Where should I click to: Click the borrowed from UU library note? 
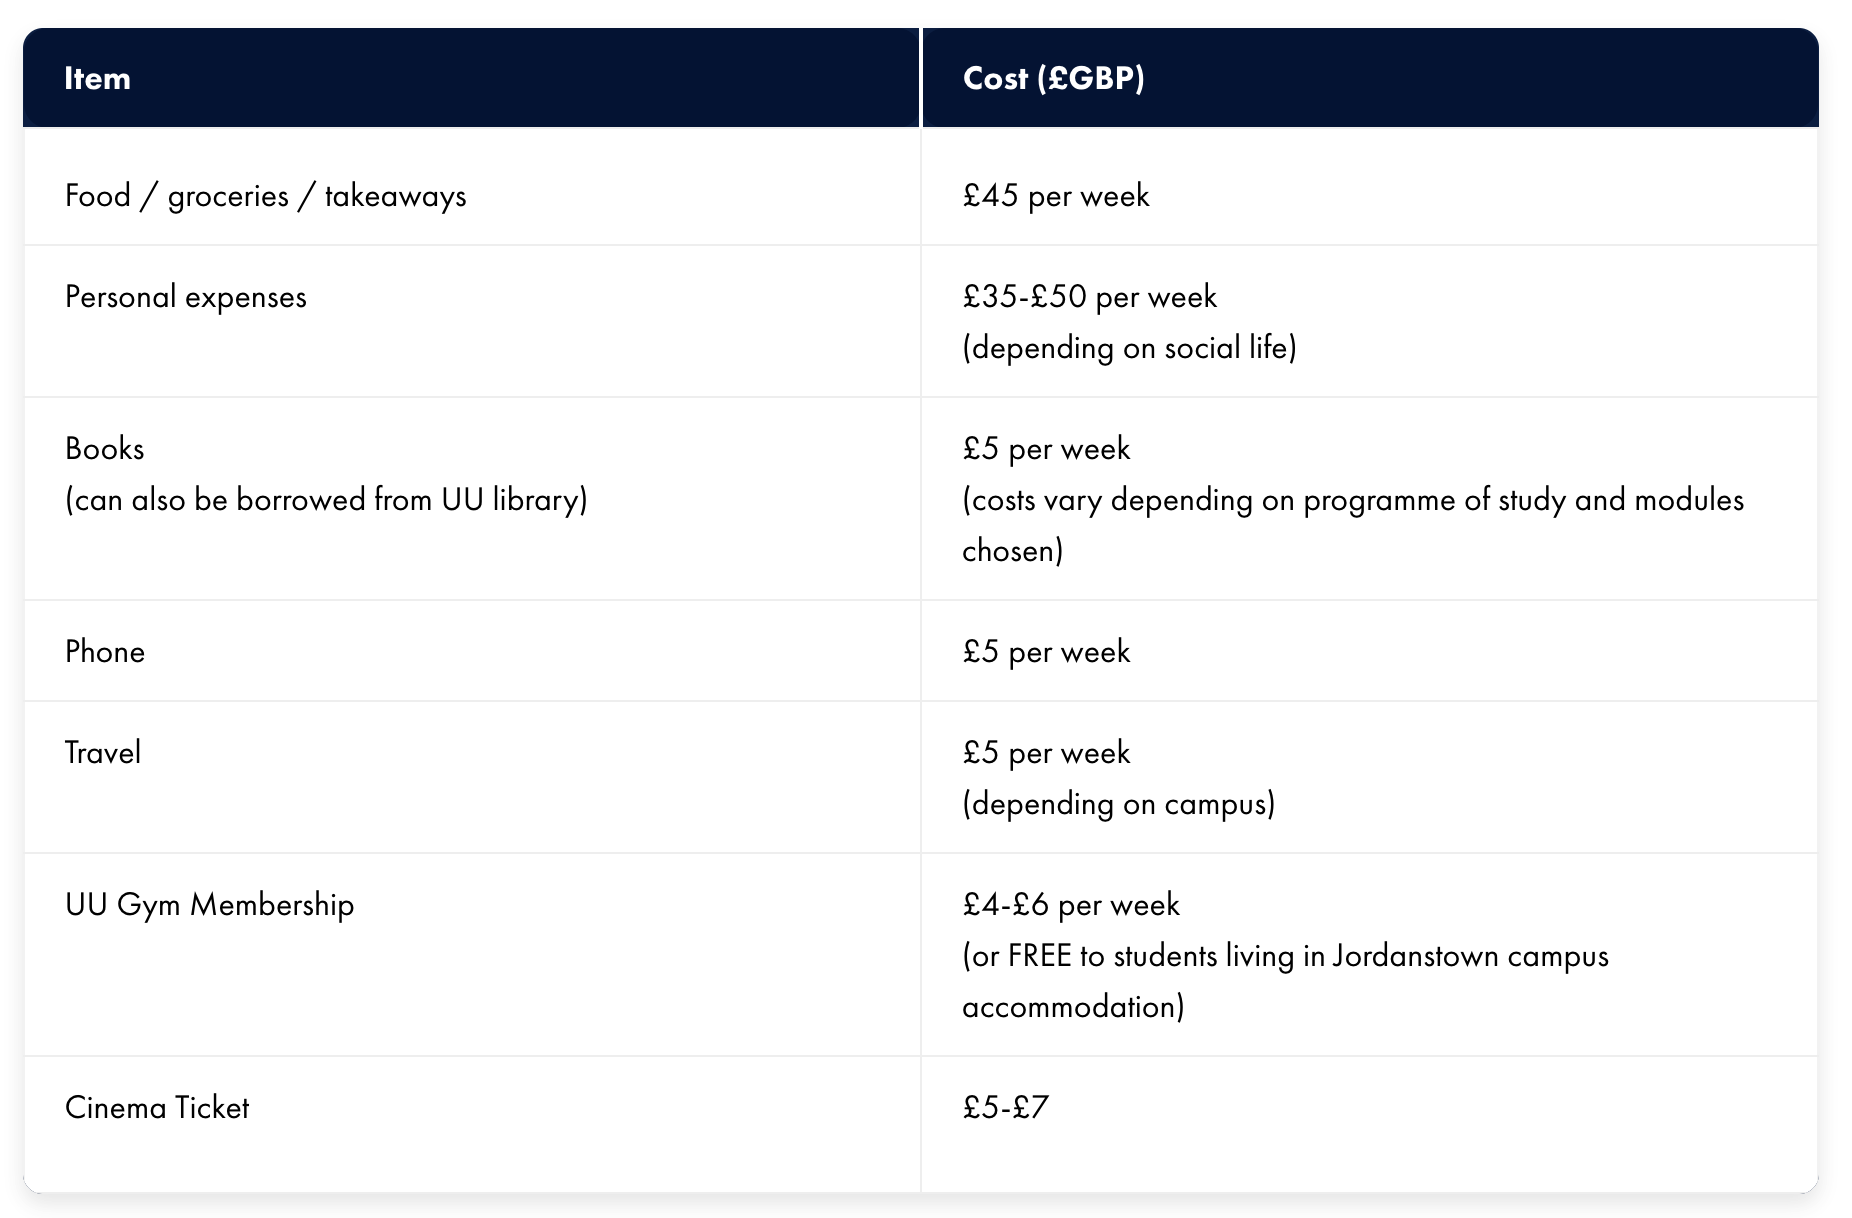[x=326, y=500]
